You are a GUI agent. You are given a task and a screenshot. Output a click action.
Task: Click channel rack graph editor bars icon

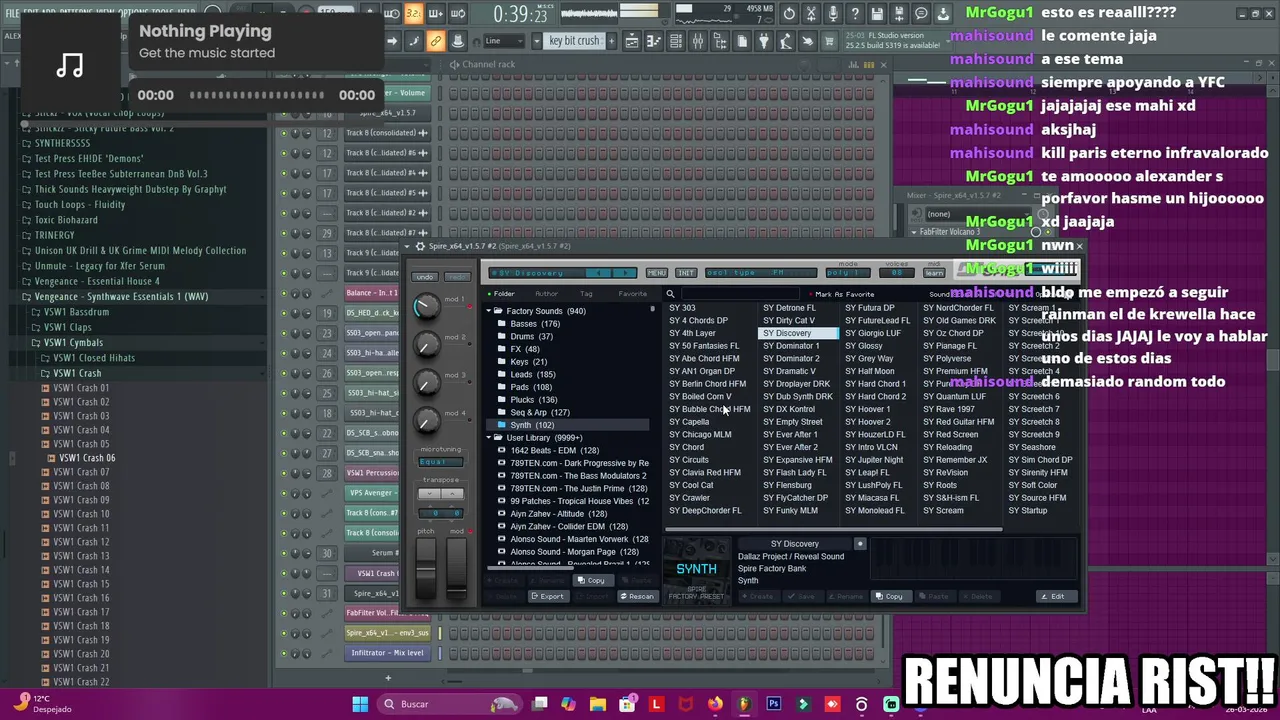[854, 65]
